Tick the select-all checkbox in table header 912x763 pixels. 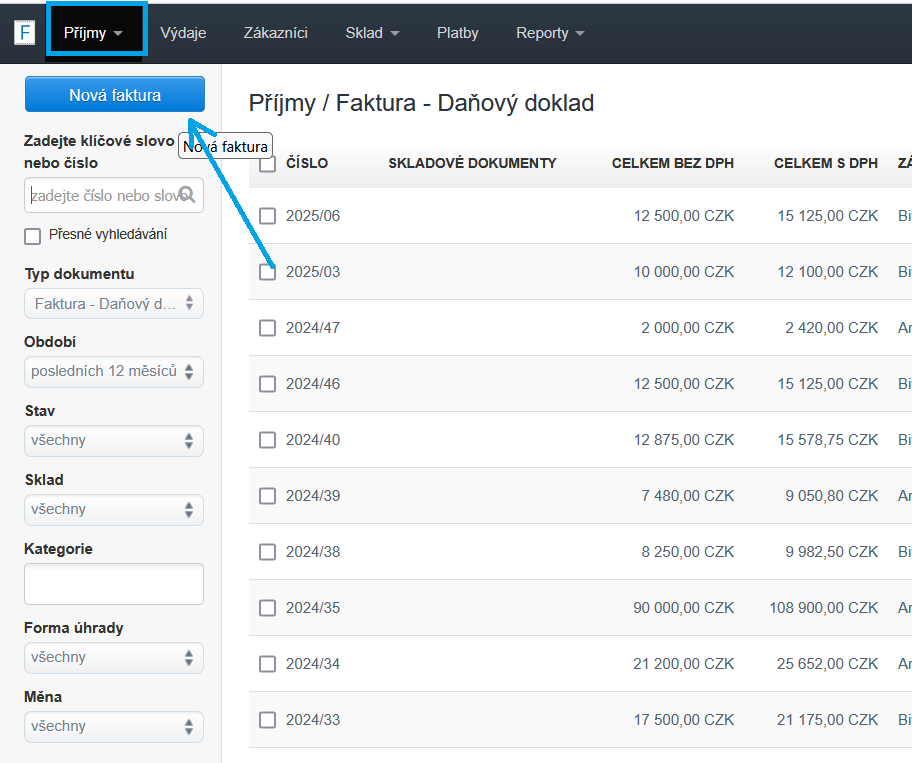[267, 165]
